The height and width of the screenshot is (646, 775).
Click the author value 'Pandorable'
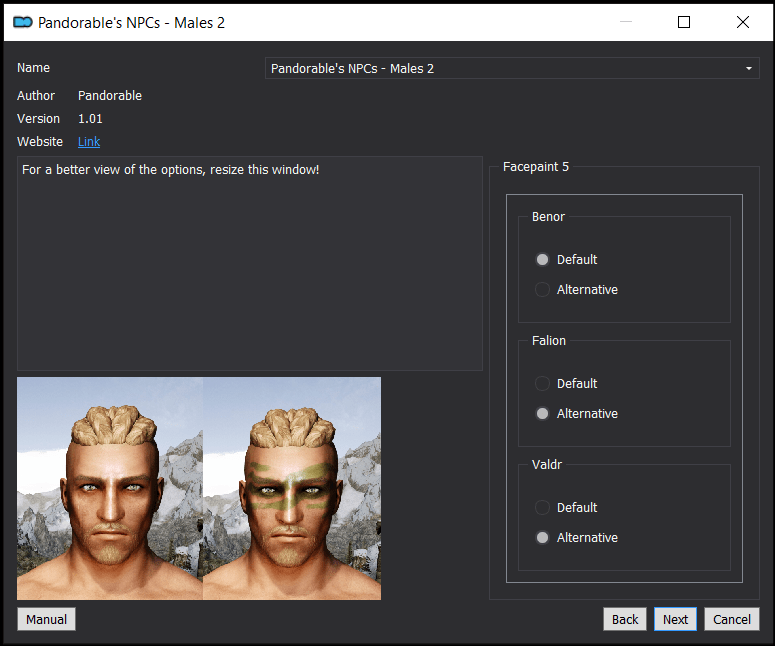coord(110,96)
